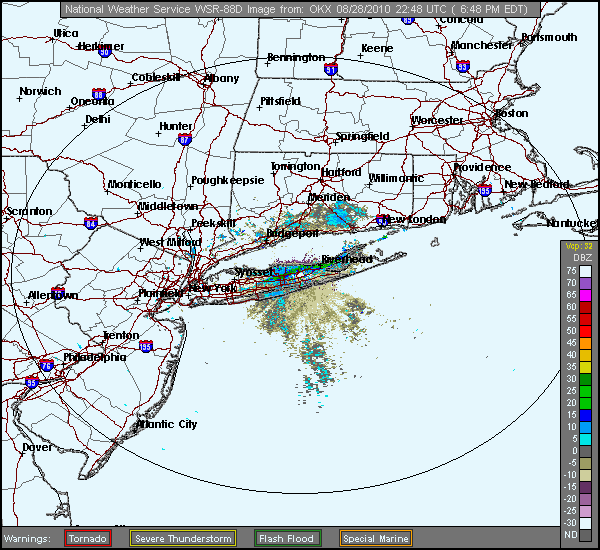Click the WSR-88D image title bar text

point(297,9)
